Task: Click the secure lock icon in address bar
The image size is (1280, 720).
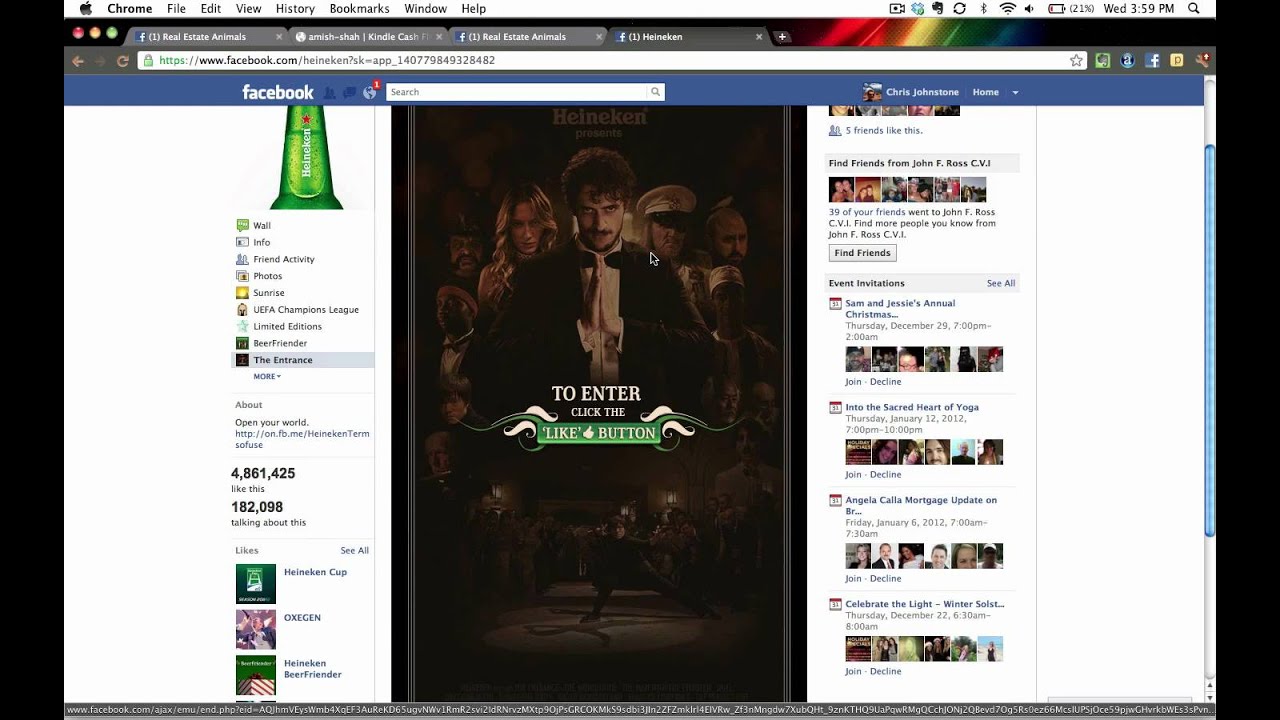Action: (148, 61)
